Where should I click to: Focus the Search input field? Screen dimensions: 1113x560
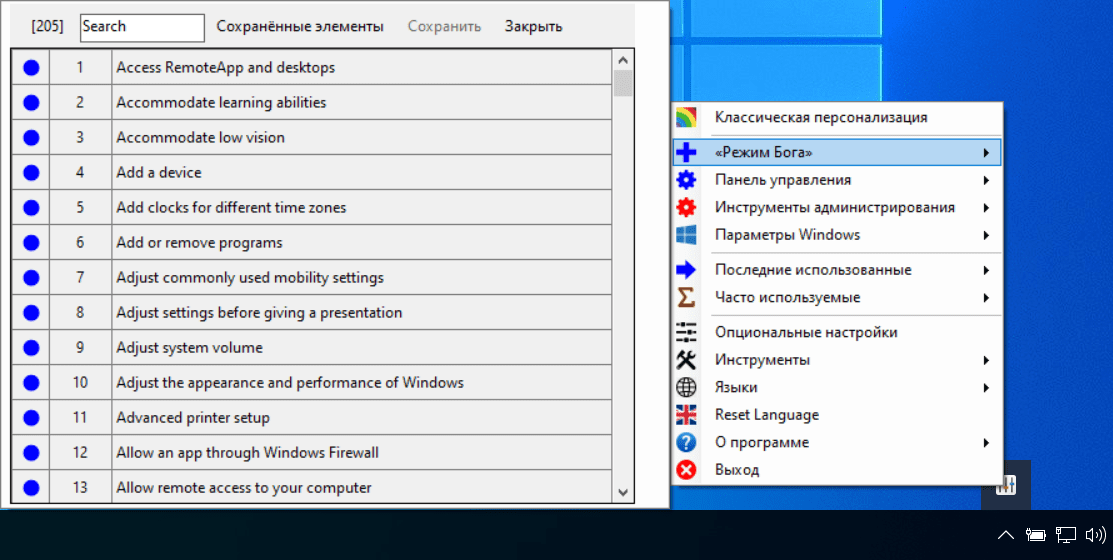[142, 27]
